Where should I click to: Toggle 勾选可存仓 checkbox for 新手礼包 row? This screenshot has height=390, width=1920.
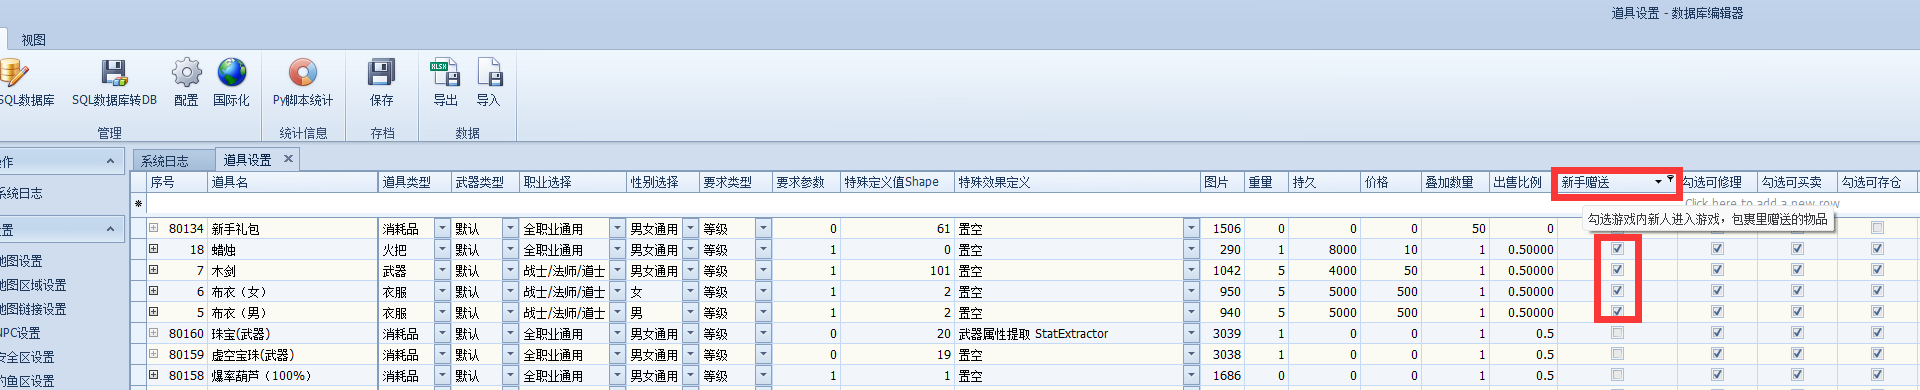point(1877,228)
